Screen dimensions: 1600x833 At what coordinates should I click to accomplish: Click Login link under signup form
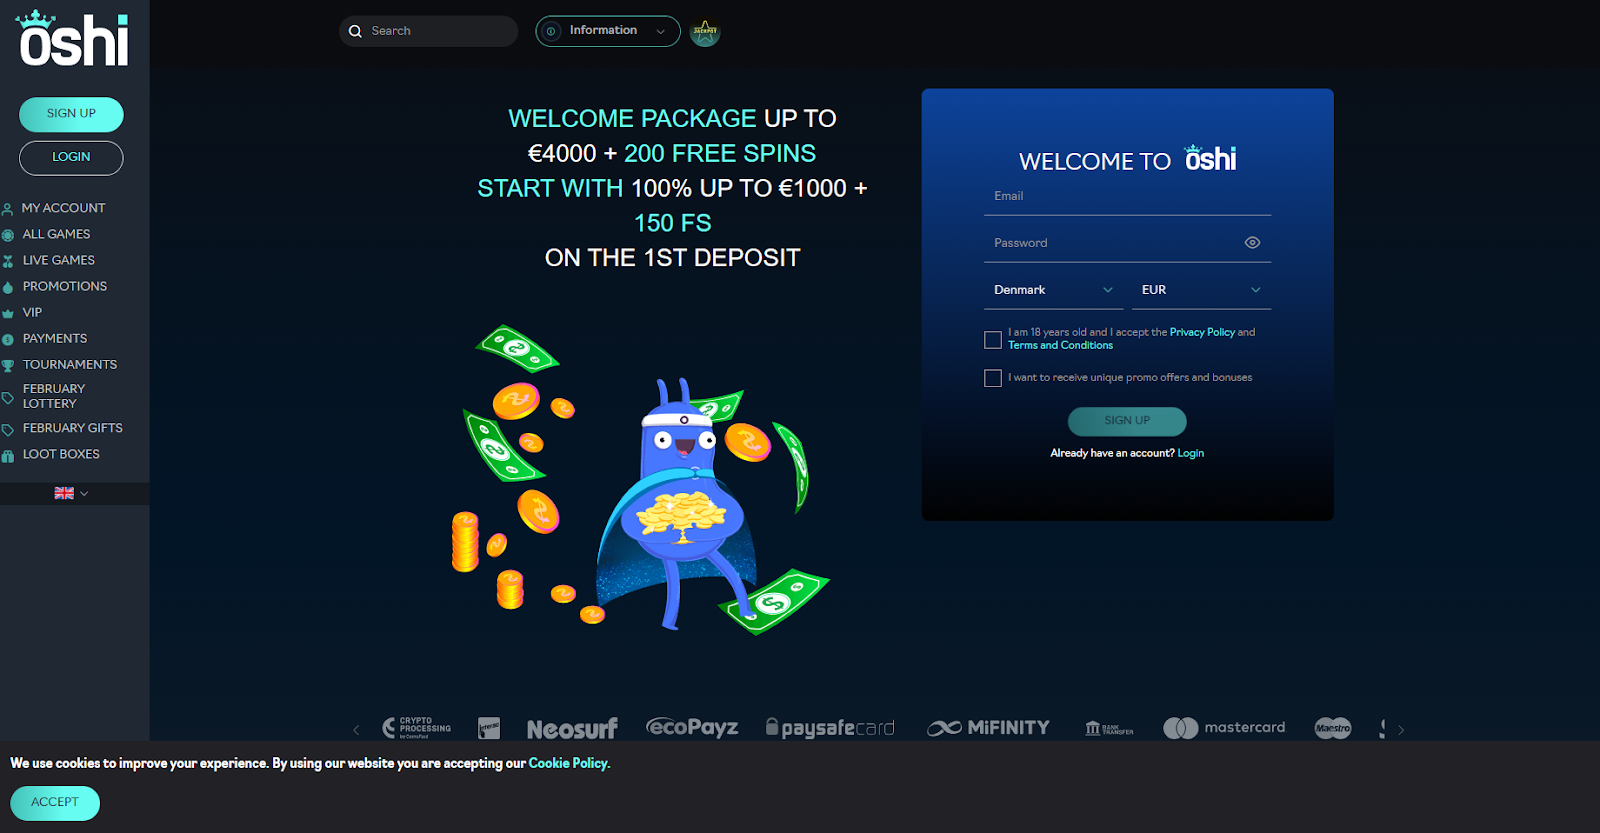coord(1191,453)
